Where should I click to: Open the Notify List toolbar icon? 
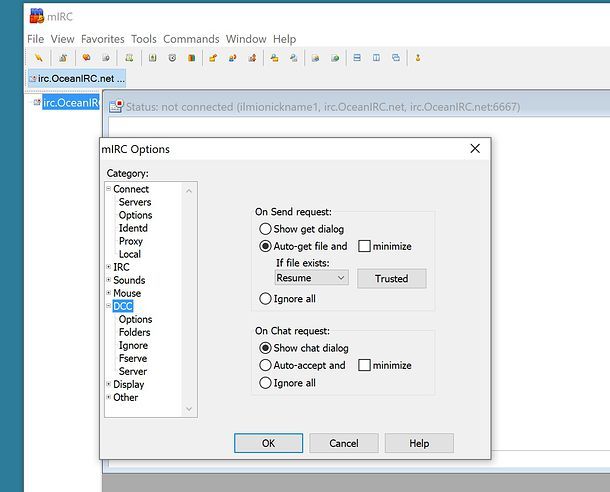[x=316, y=58]
